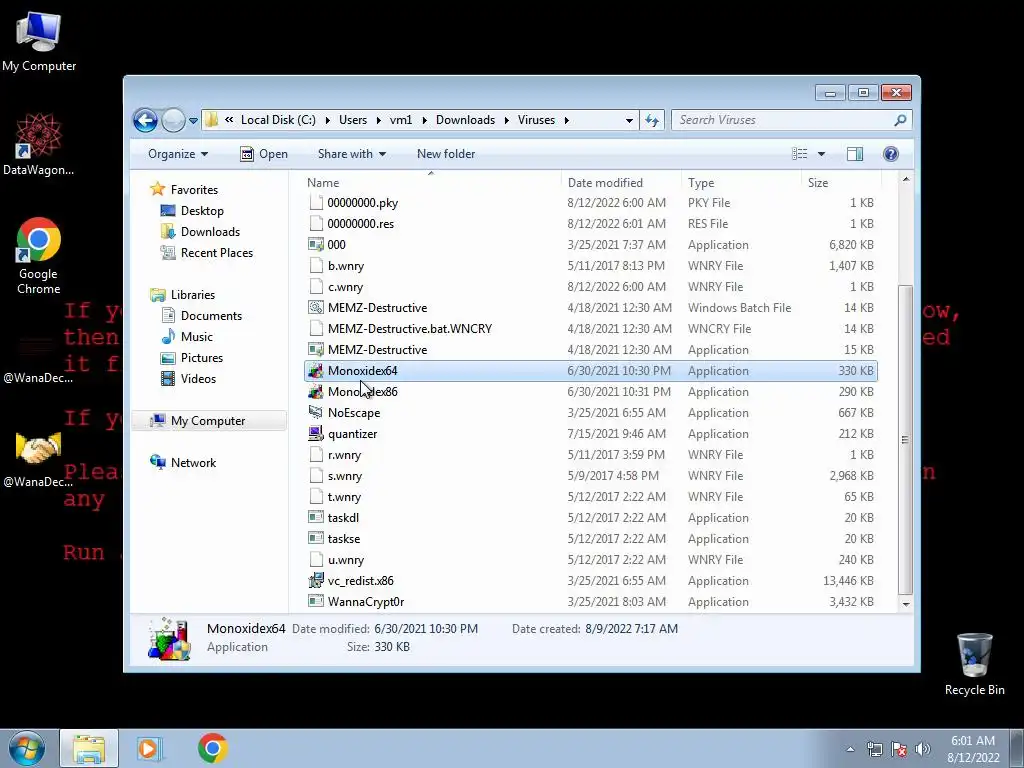Navigate to the Downloads breadcrumb
This screenshot has width=1024, height=768.
(x=466, y=120)
